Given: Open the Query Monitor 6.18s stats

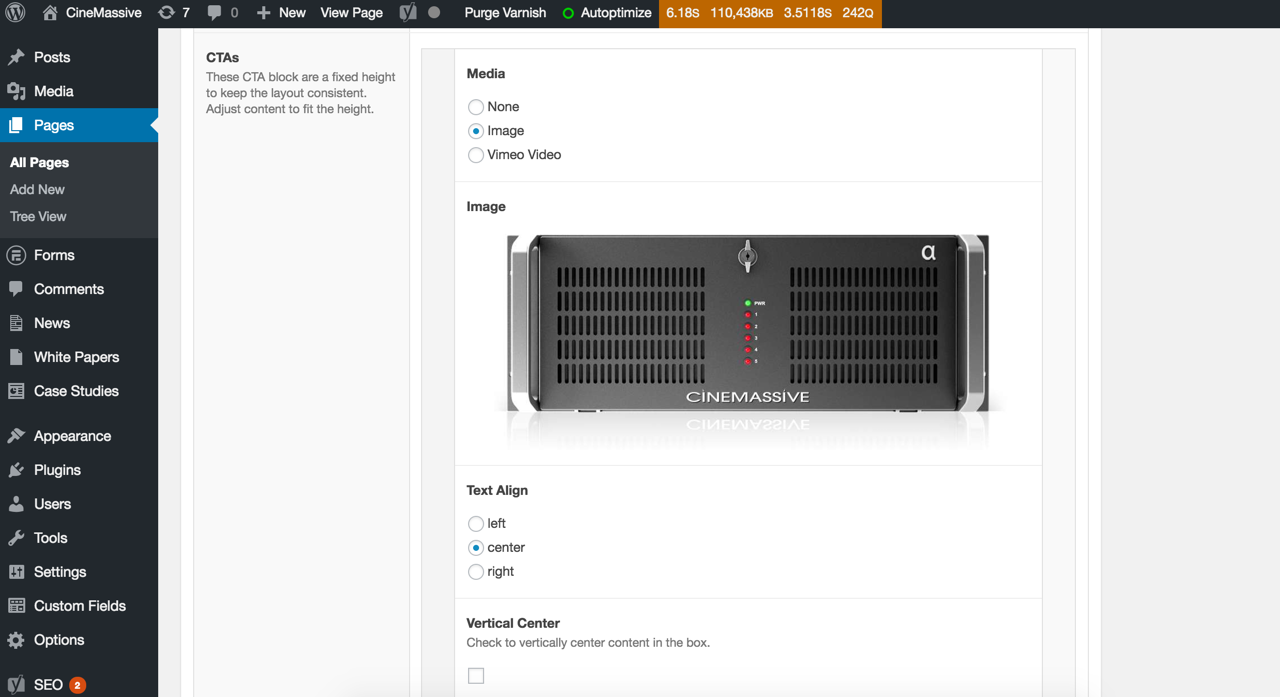Looking at the screenshot, I should click(x=683, y=13).
